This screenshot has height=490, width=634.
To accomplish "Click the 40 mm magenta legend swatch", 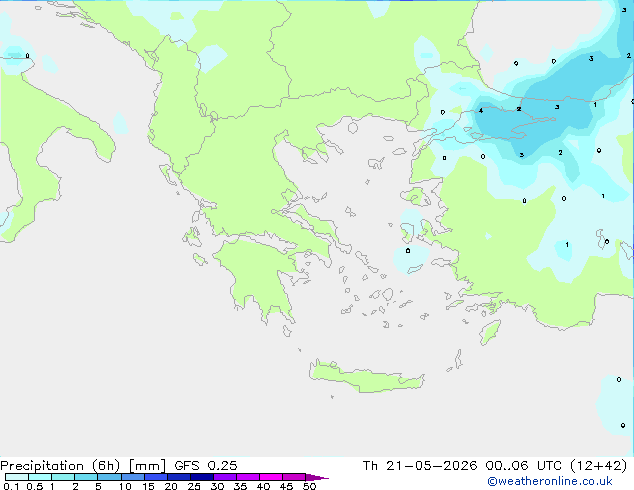I will [271, 477].
